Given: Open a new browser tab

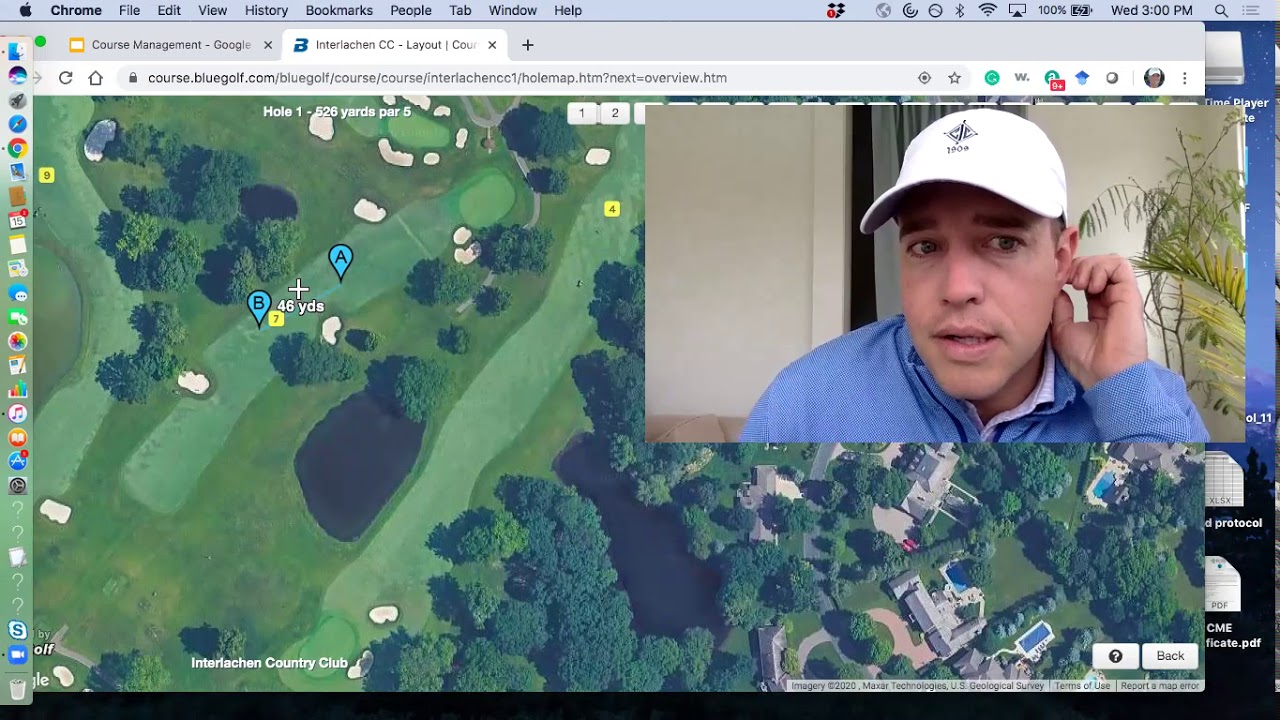Looking at the screenshot, I should (x=528, y=45).
